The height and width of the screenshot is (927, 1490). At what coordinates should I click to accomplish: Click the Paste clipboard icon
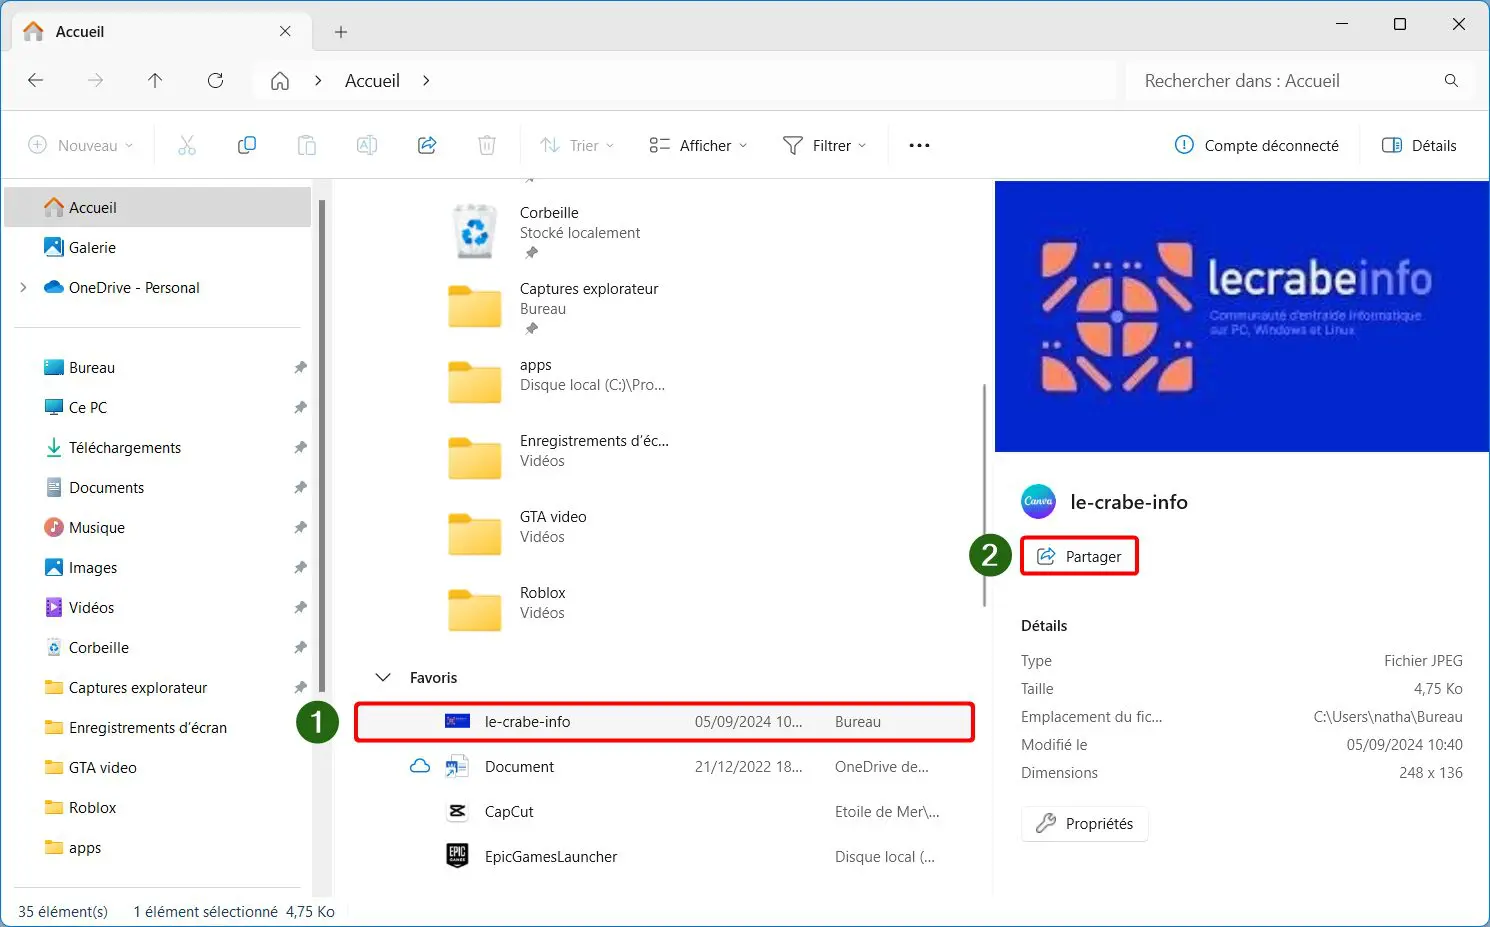click(307, 146)
